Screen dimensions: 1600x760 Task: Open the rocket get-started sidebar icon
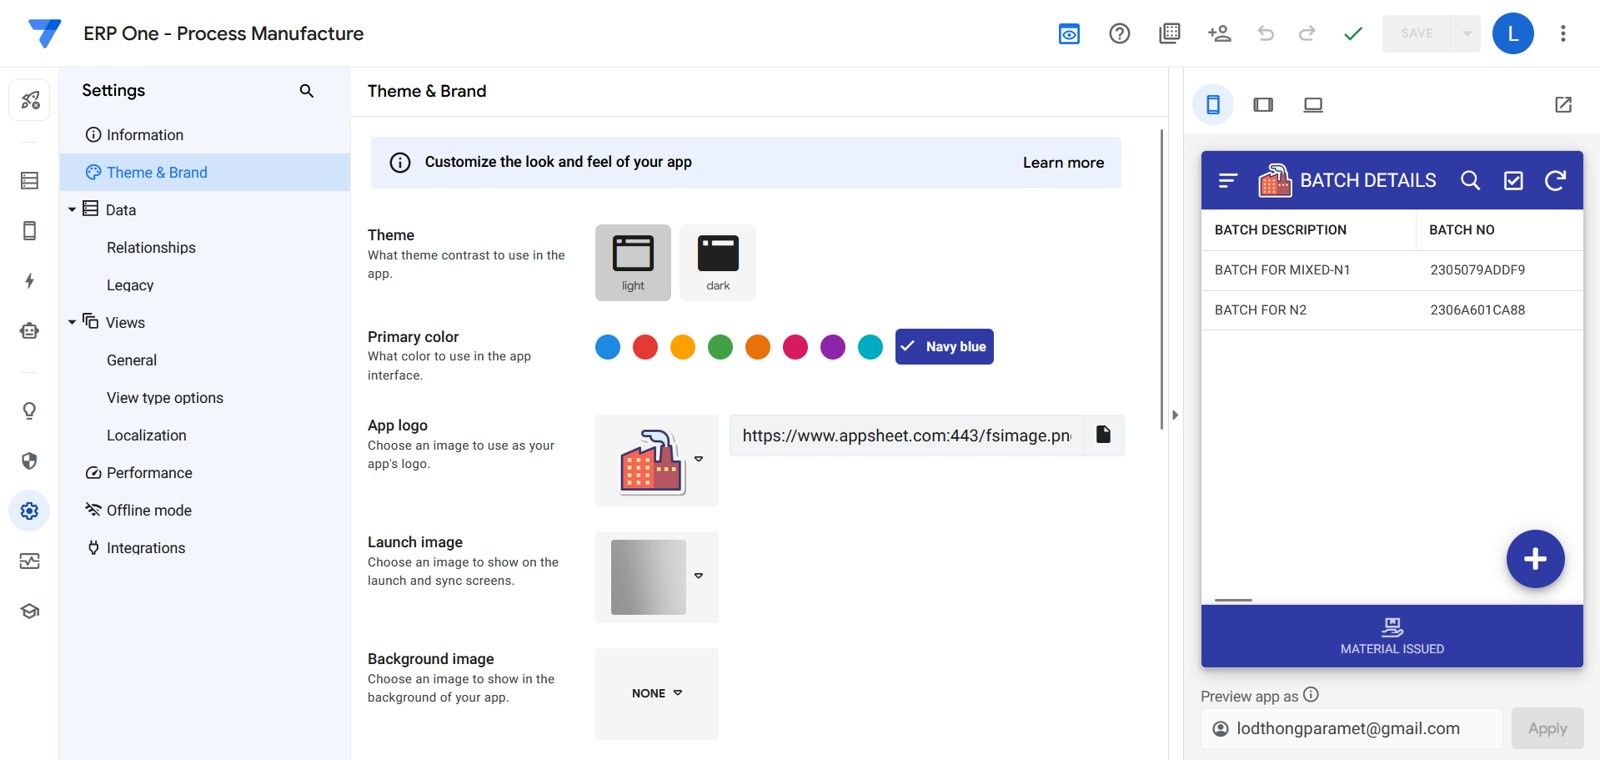click(30, 100)
